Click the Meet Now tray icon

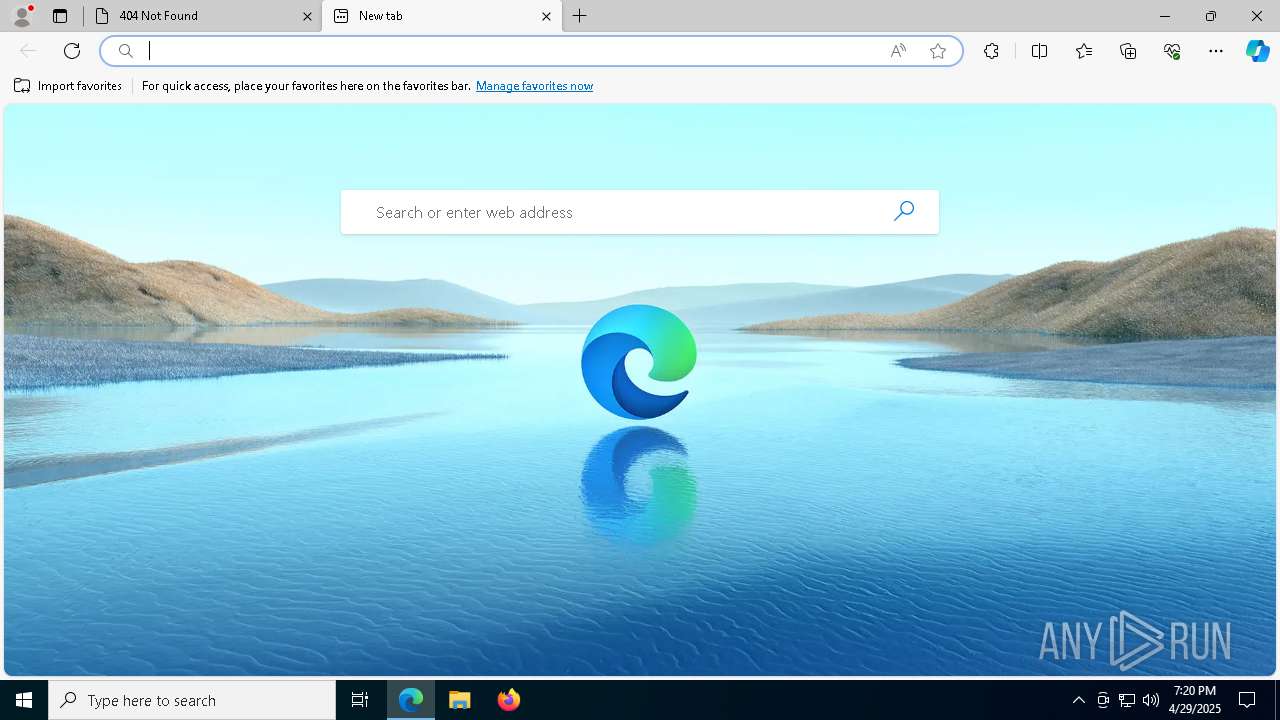(1103, 700)
